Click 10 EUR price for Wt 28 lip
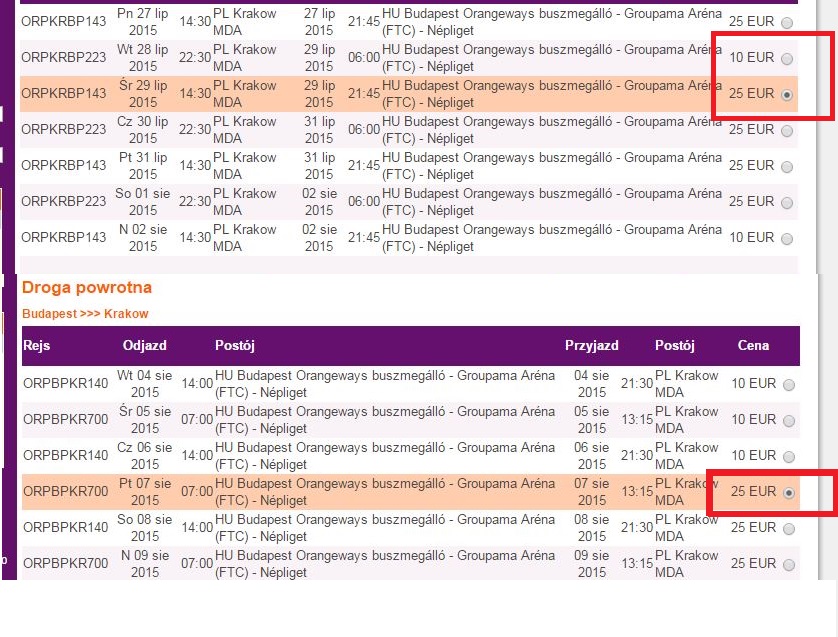Viewport: 838px width, 637px height. 751,57
